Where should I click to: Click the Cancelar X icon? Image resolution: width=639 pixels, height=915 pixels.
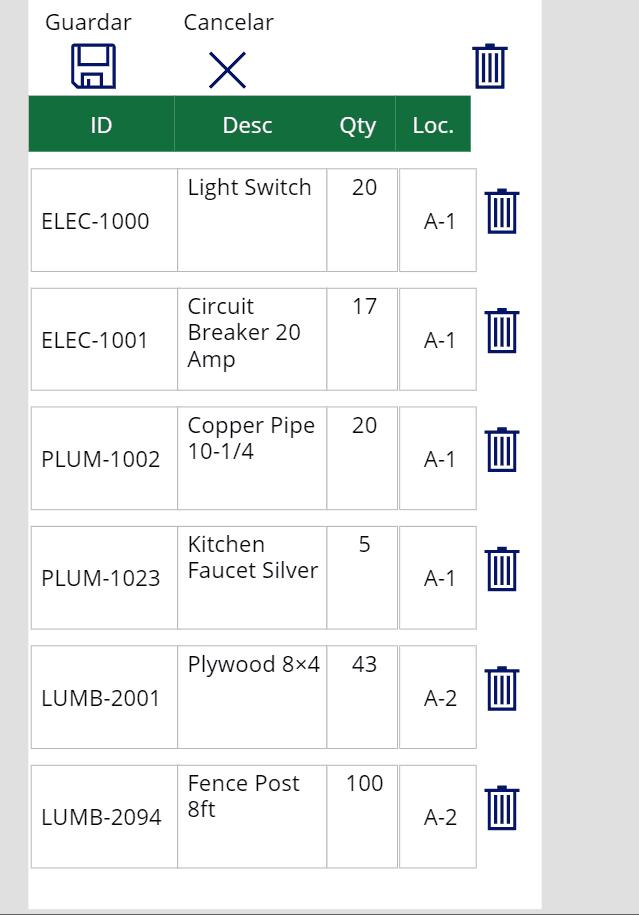pyautogui.click(x=228, y=70)
